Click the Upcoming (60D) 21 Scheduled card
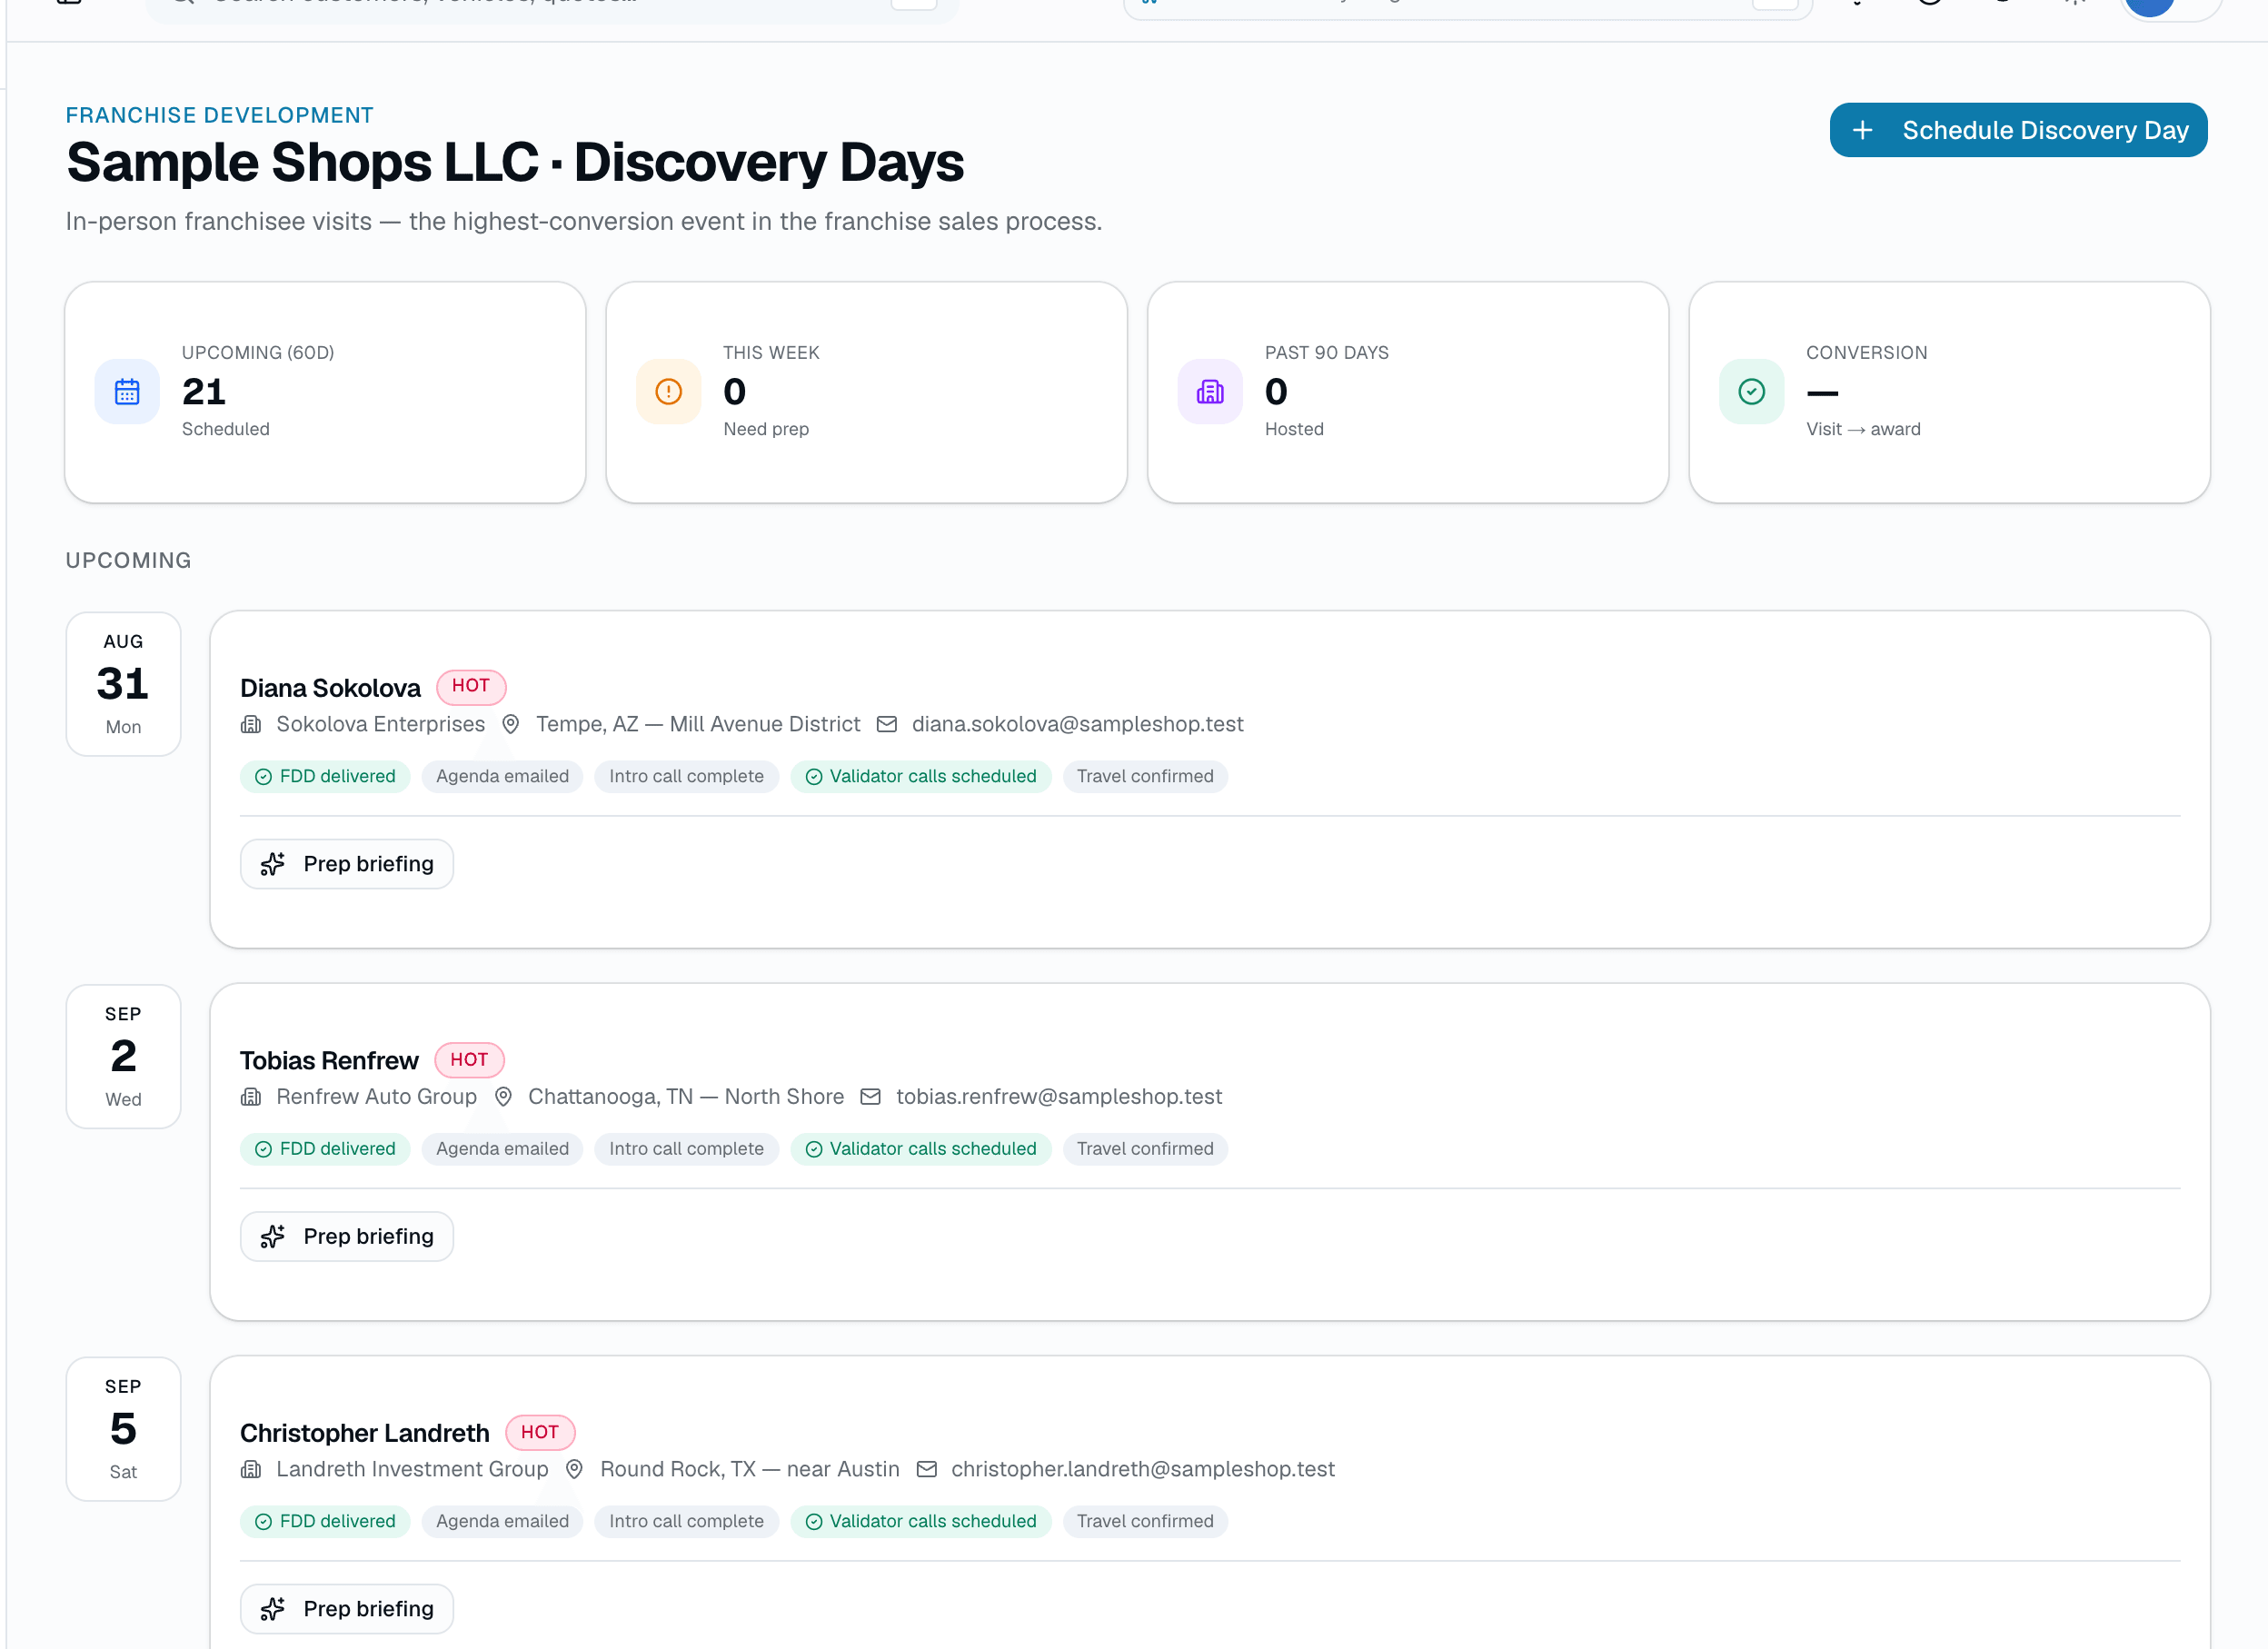 325,392
